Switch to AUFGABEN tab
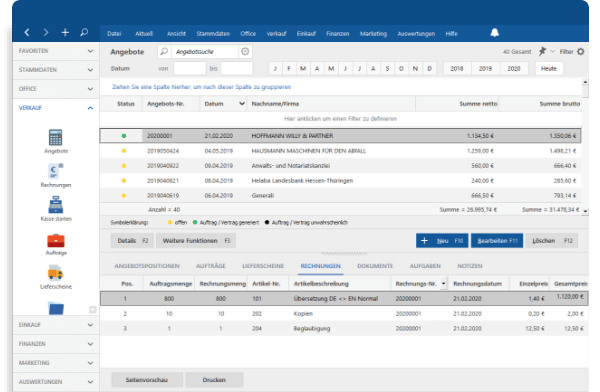The width and height of the screenshot is (600, 392). pyautogui.click(x=425, y=266)
